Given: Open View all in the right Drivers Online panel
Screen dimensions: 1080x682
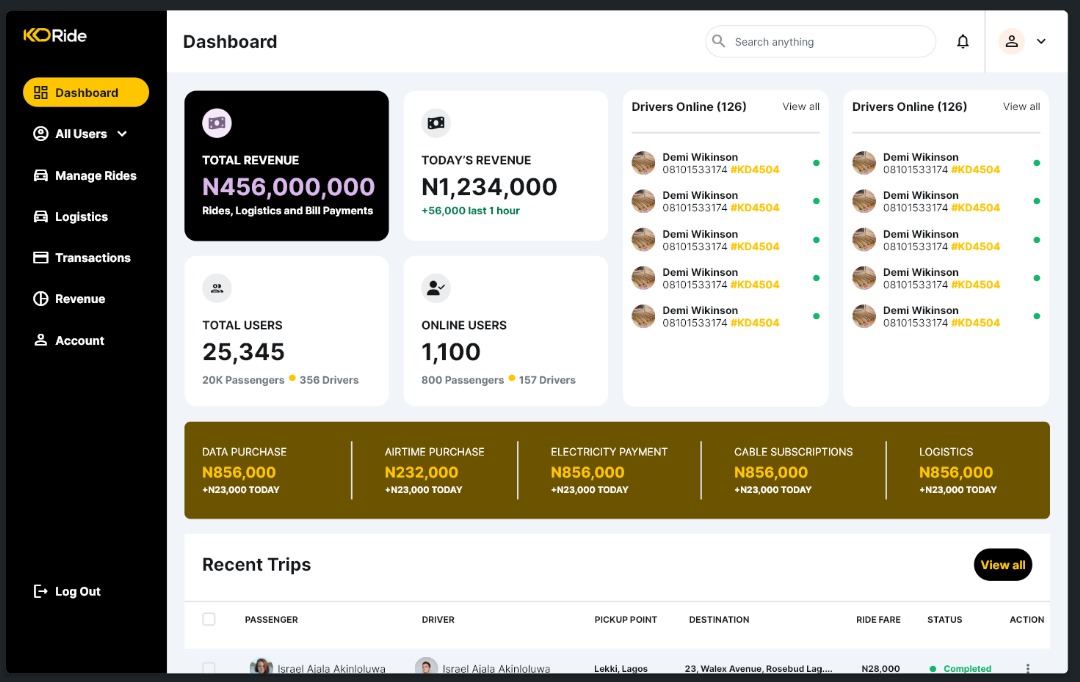Looking at the screenshot, I should 1020,106.
